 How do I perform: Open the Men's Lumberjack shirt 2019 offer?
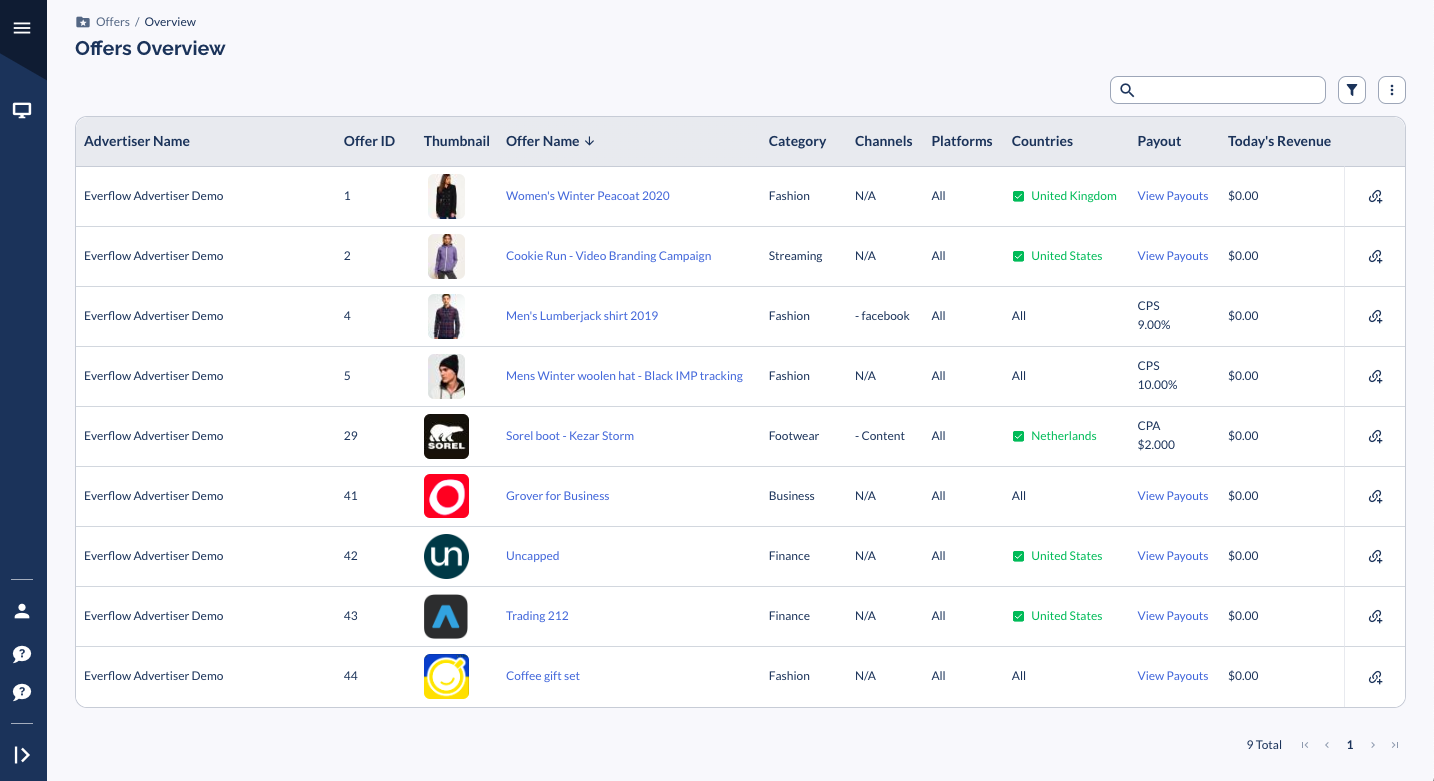[582, 316]
